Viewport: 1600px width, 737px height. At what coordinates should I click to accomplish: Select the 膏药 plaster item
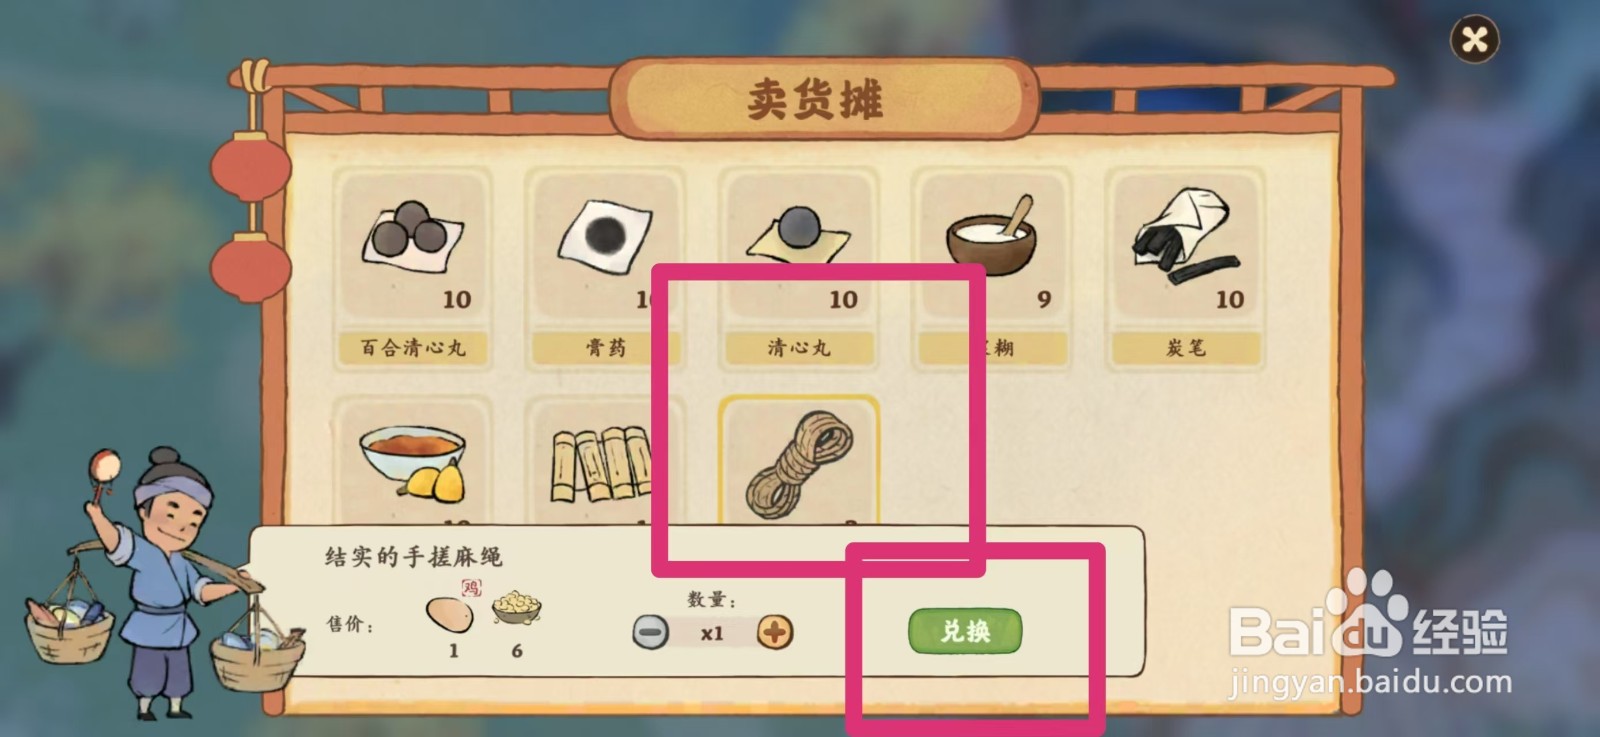tap(605, 269)
